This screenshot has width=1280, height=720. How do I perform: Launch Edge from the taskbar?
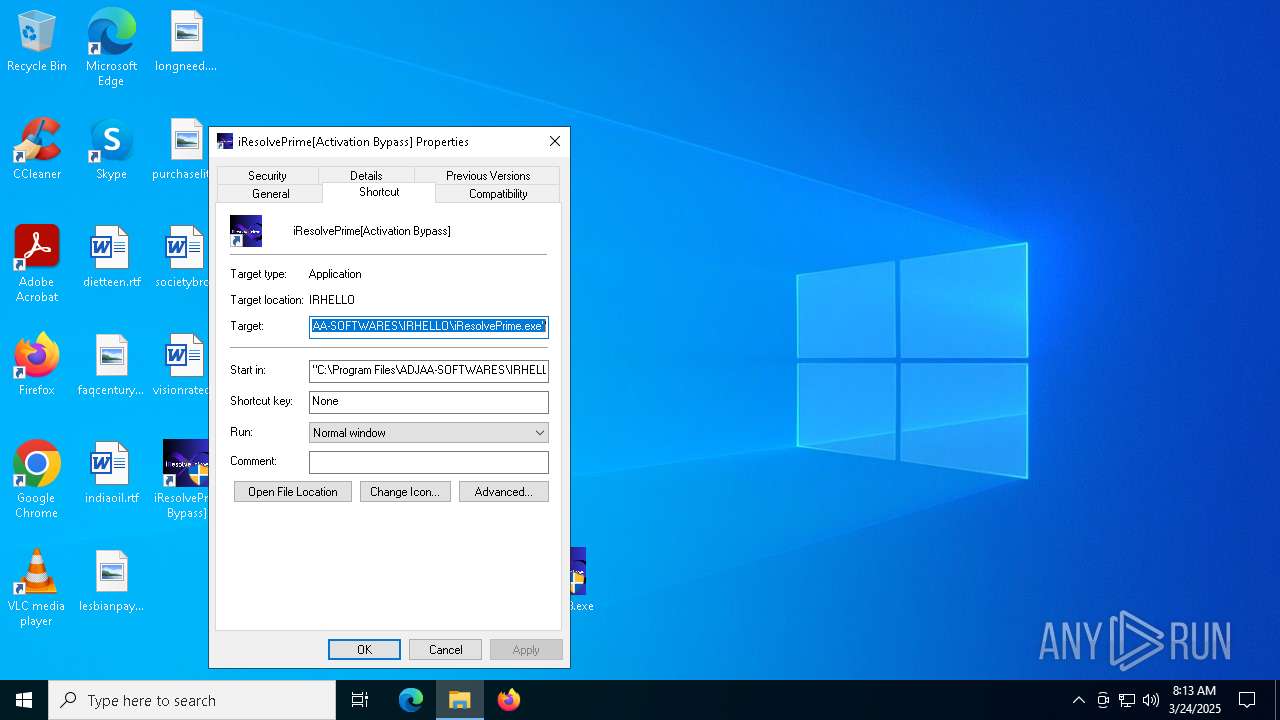coord(411,700)
